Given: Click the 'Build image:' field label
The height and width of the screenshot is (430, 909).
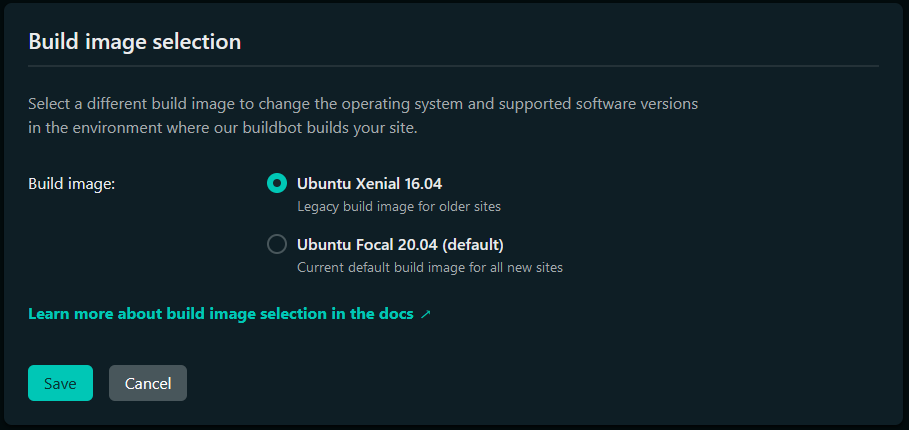Looking at the screenshot, I should [72, 184].
